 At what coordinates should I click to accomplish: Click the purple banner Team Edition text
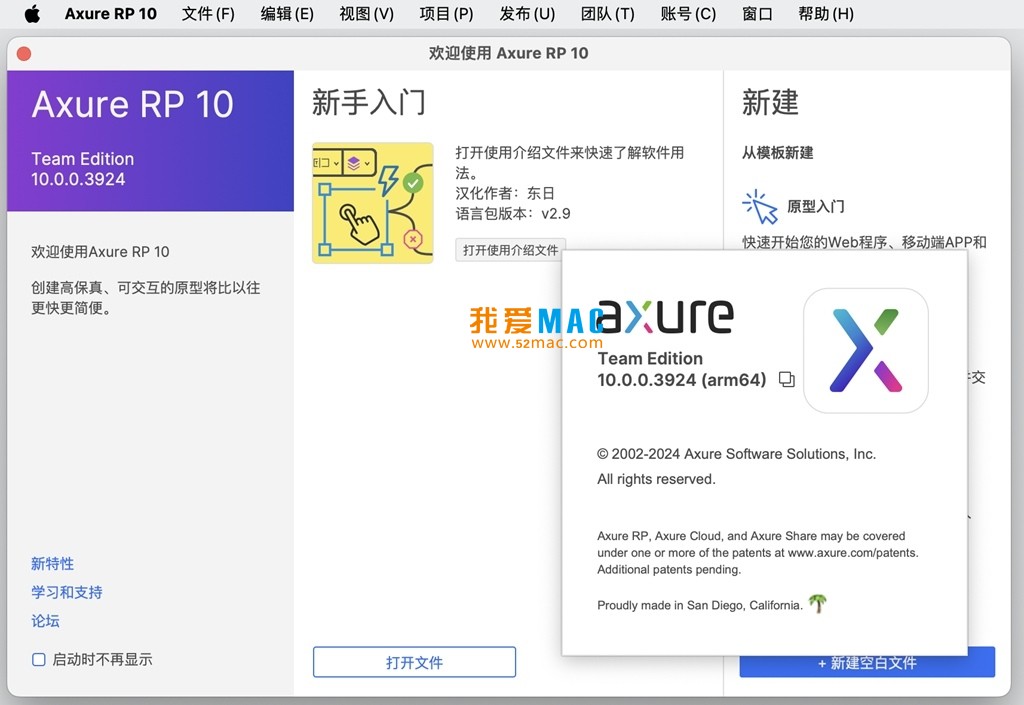click(x=82, y=159)
